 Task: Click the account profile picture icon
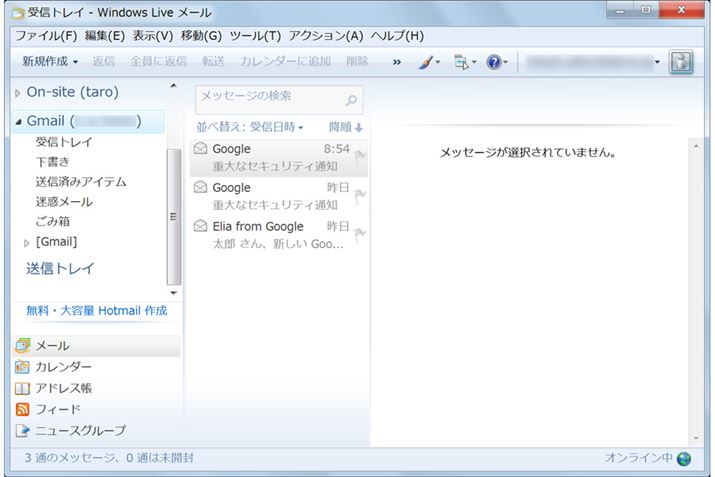point(681,62)
